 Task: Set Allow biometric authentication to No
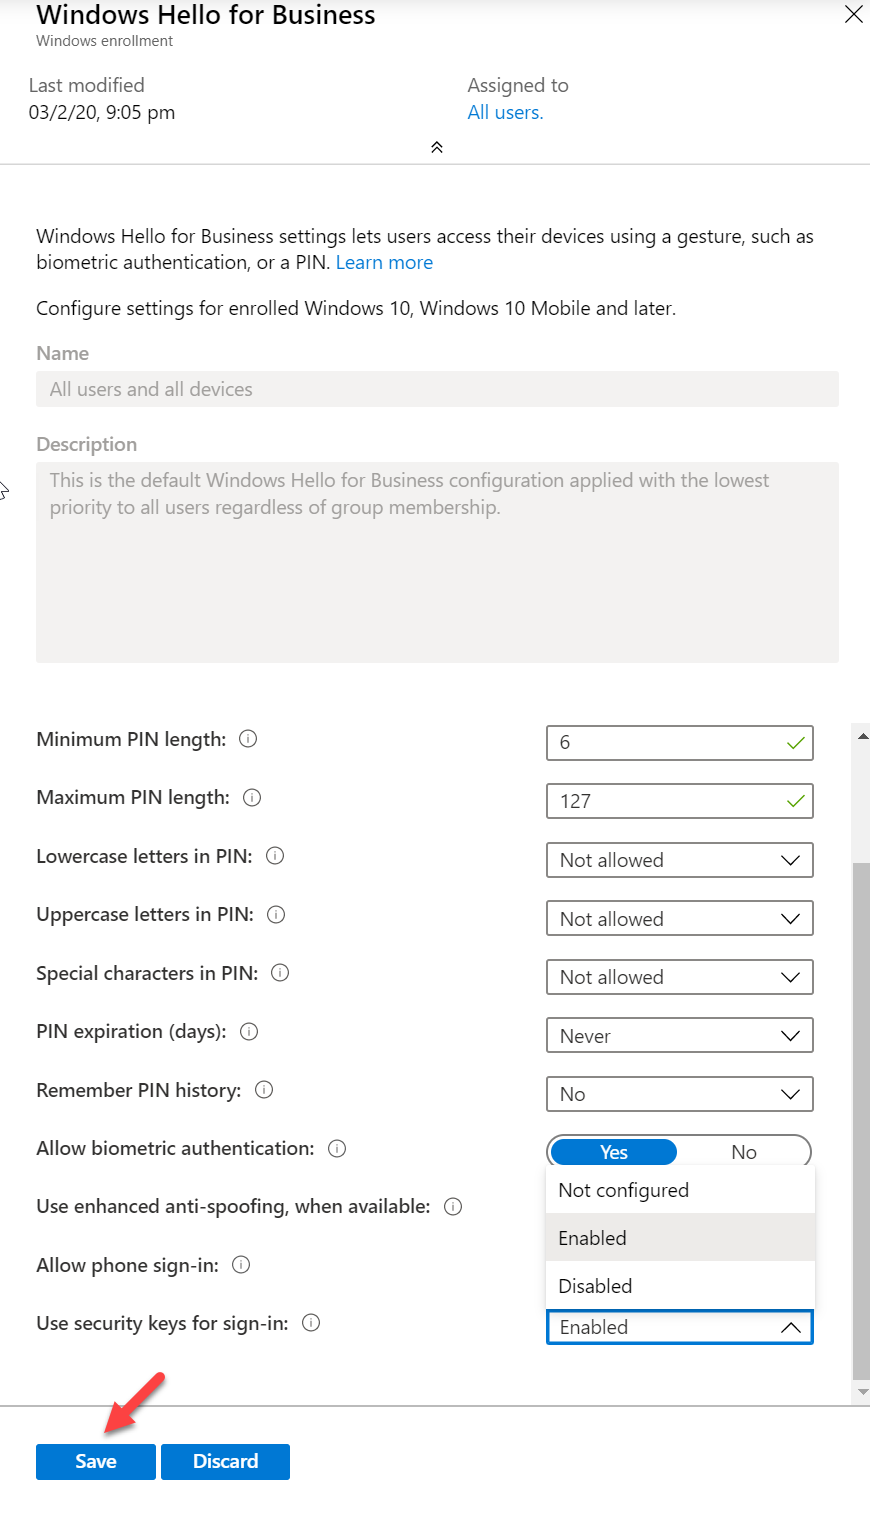coord(744,1152)
